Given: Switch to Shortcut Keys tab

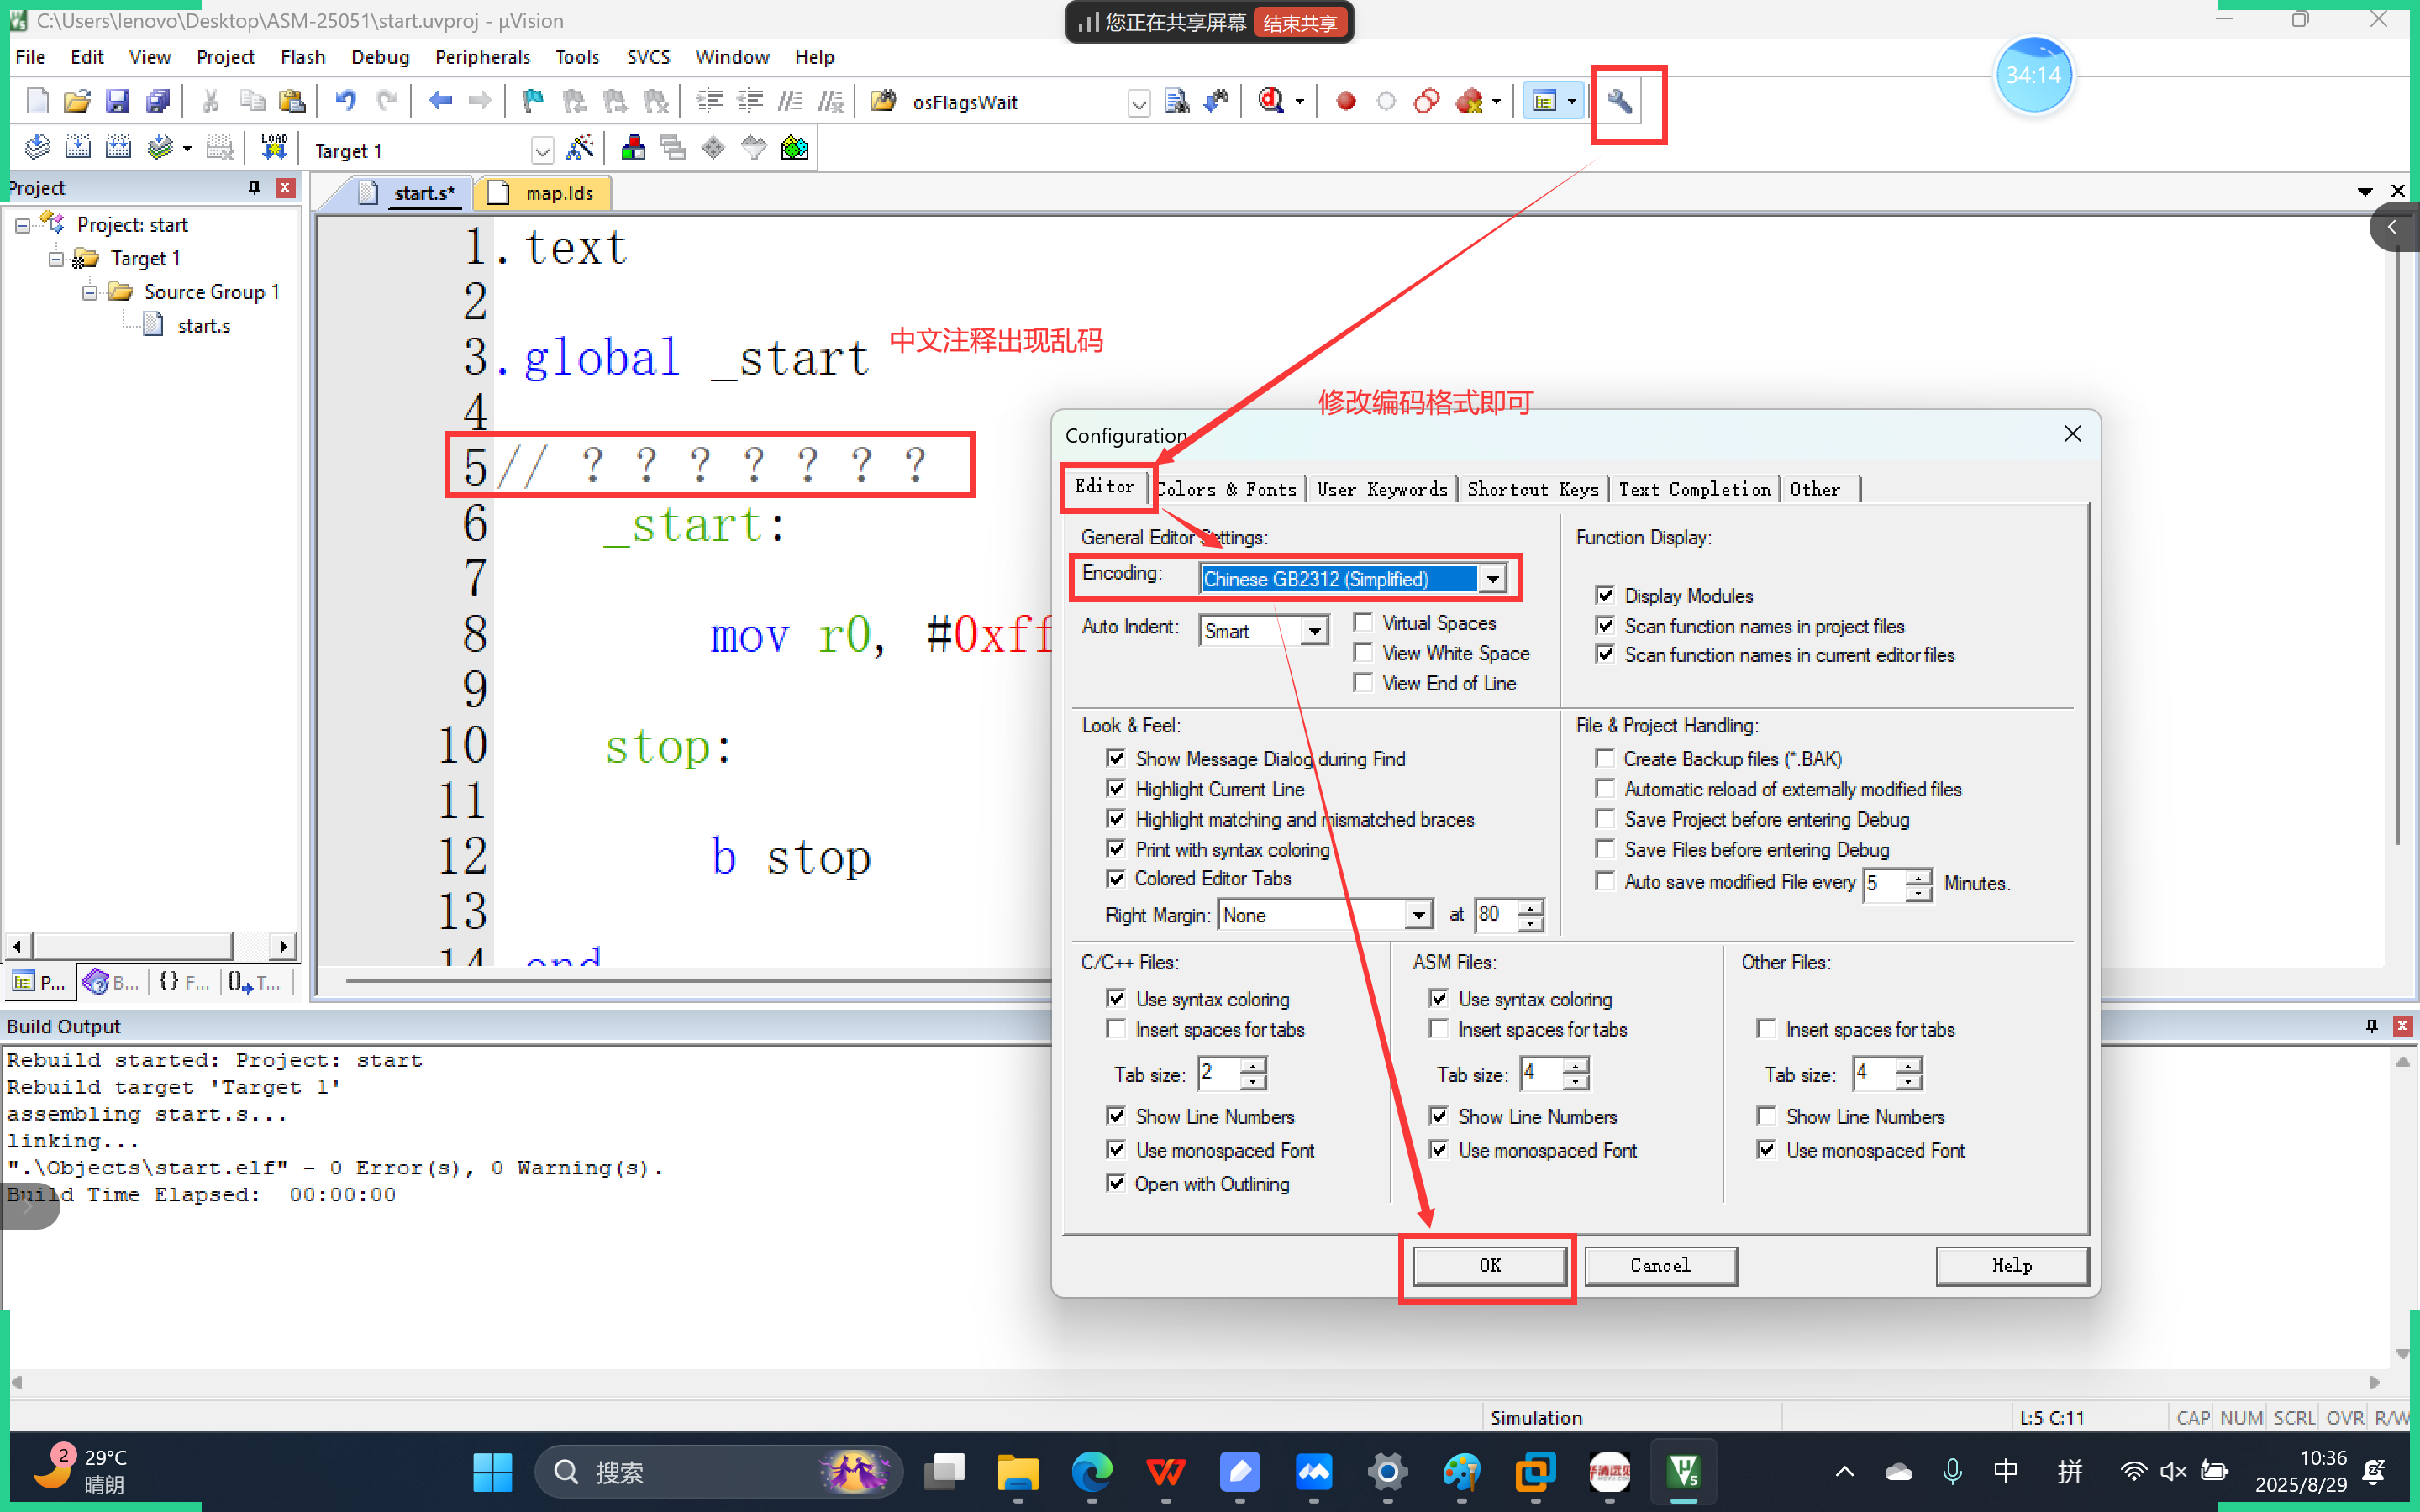Looking at the screenshot, I should pyautogui.click(x=1533, y=489).
